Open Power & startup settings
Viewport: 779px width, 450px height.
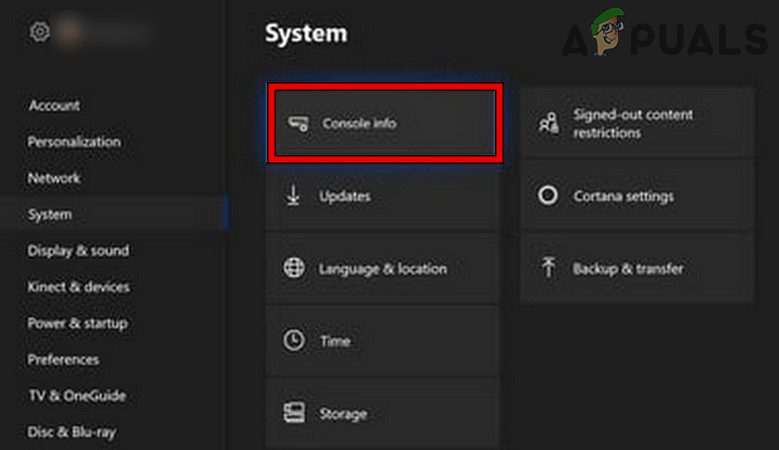pos(77,323)
